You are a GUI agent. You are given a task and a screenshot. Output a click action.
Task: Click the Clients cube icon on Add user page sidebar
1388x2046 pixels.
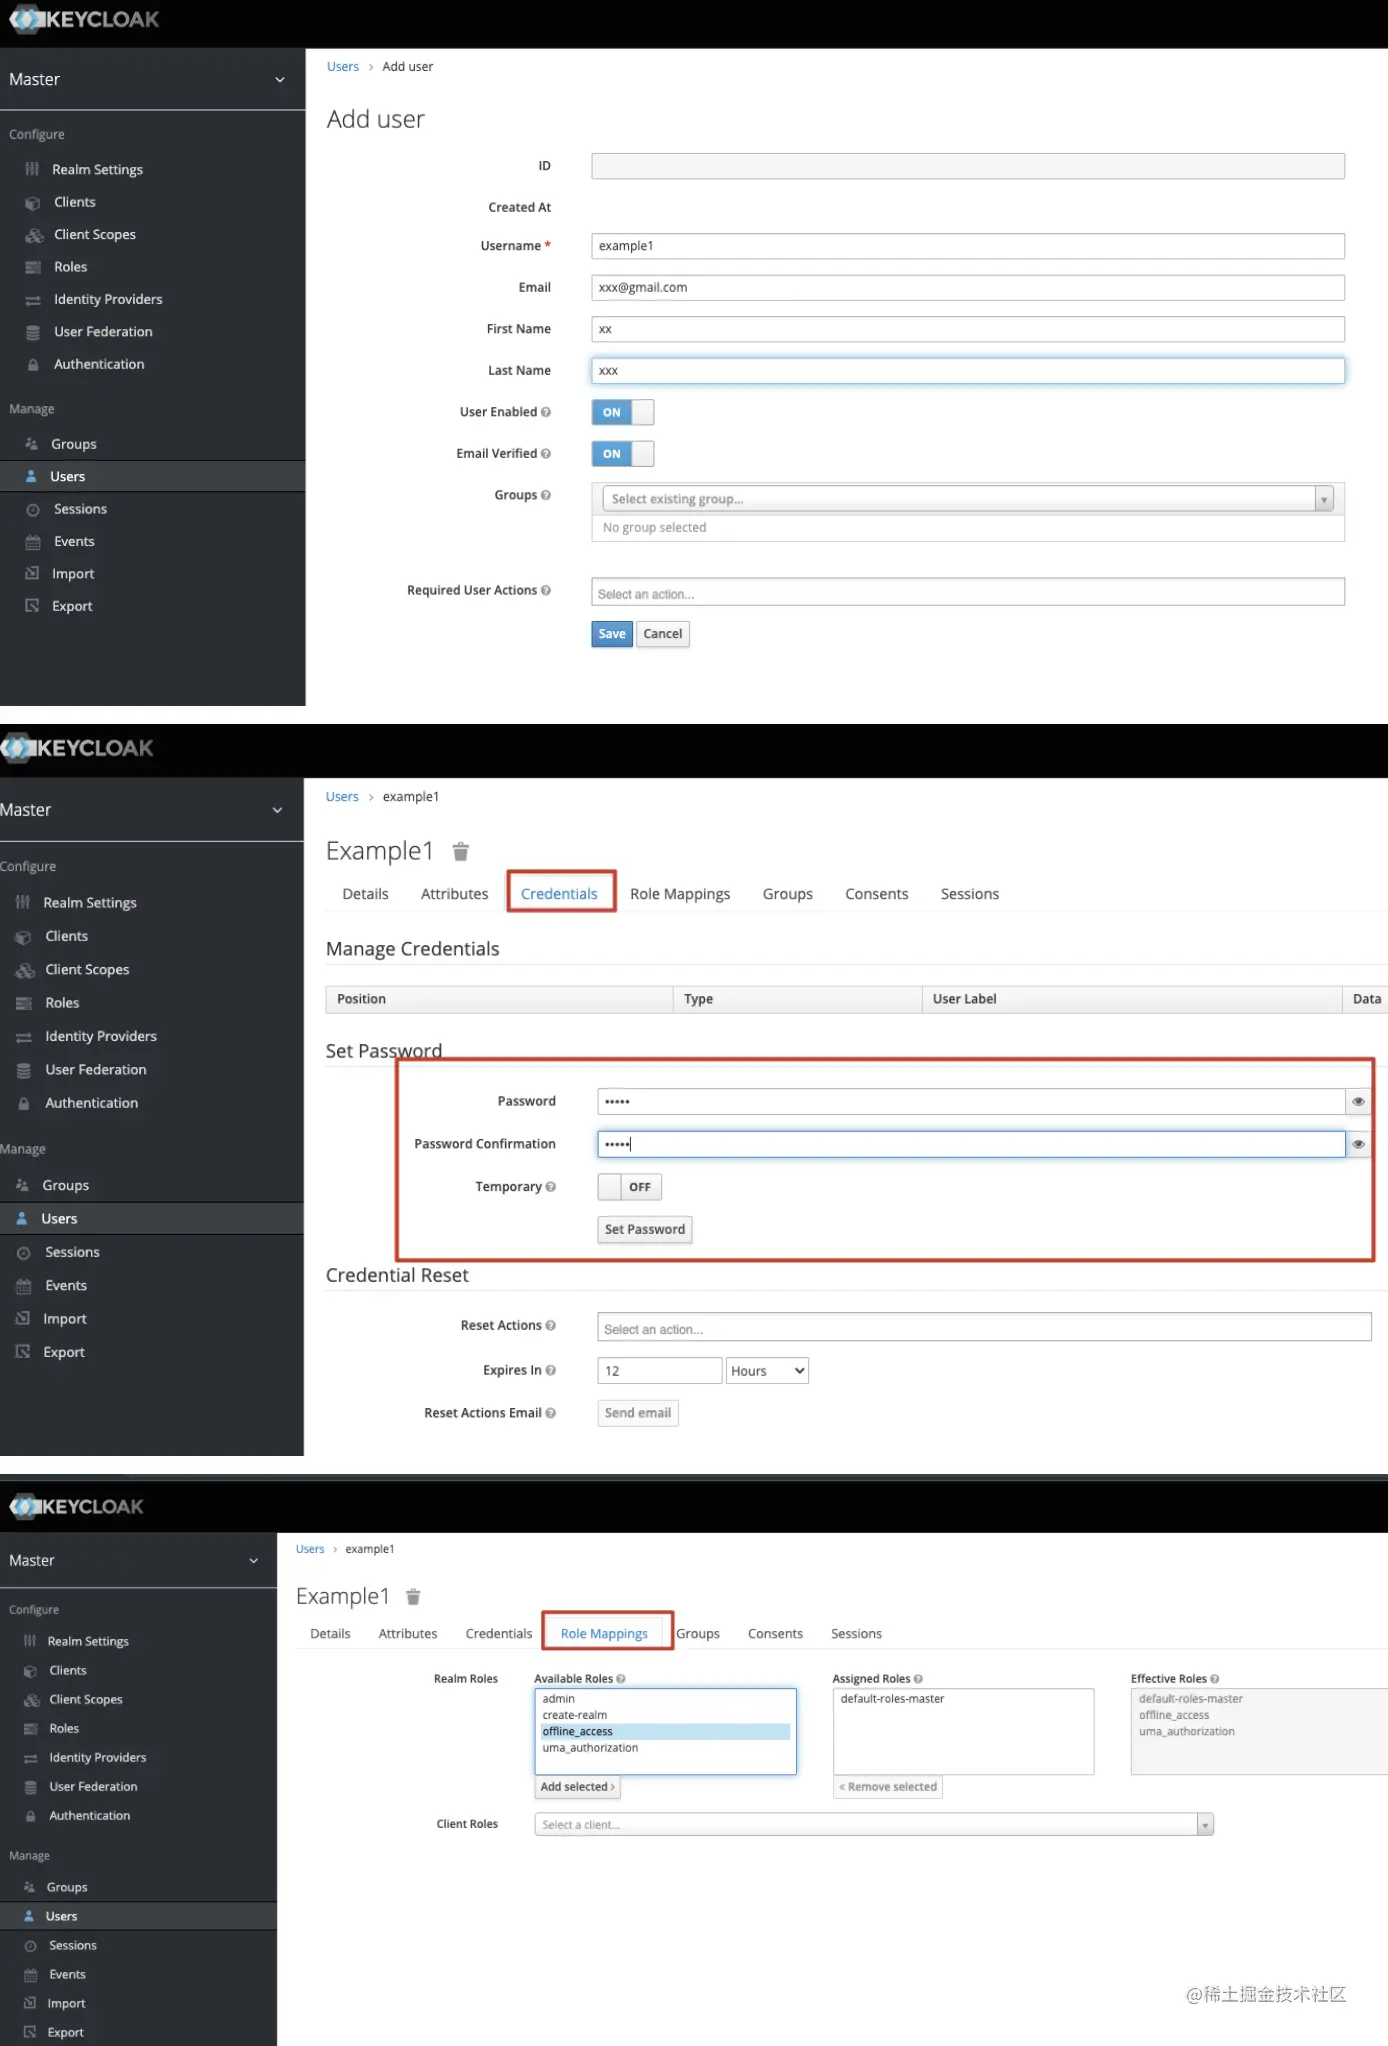[33, 203]
